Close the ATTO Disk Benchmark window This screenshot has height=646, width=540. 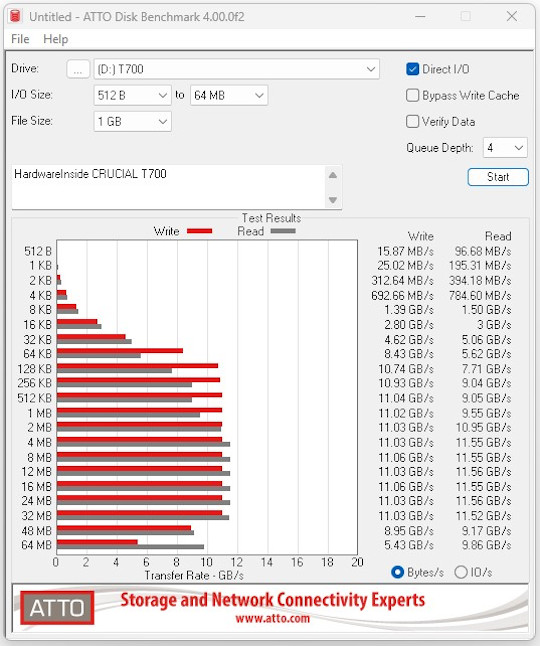pos(512,16)
